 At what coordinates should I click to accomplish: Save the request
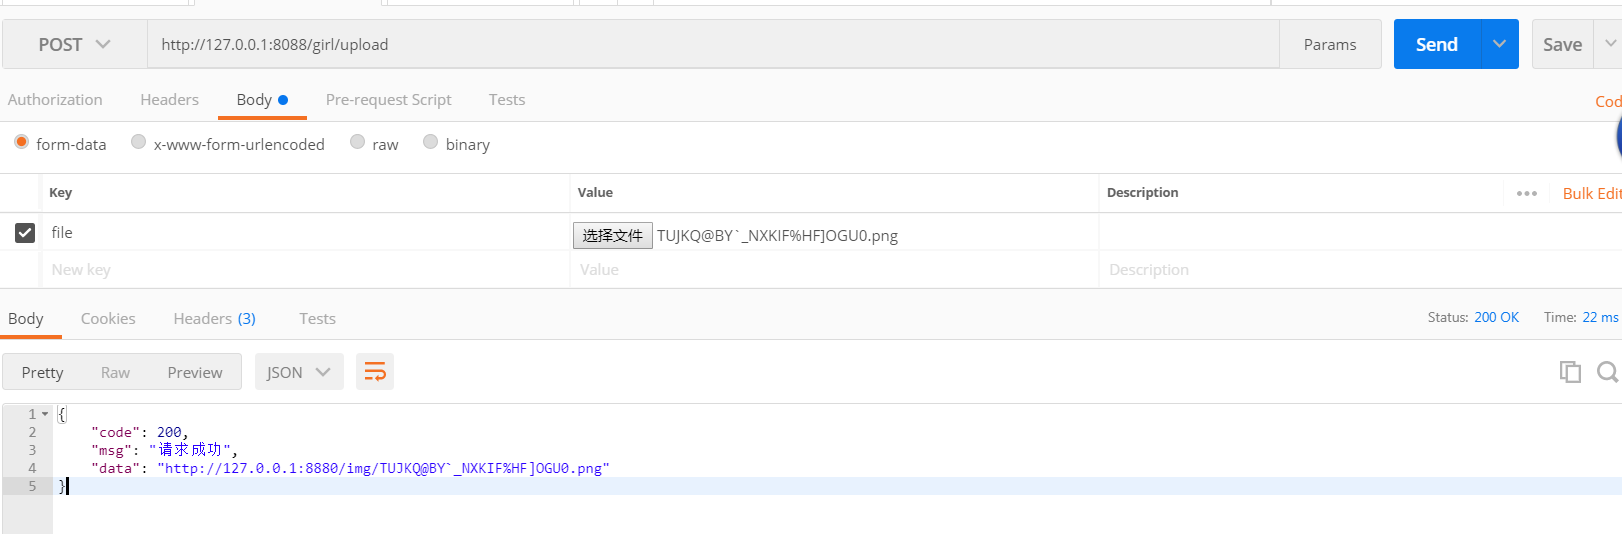1562,45
